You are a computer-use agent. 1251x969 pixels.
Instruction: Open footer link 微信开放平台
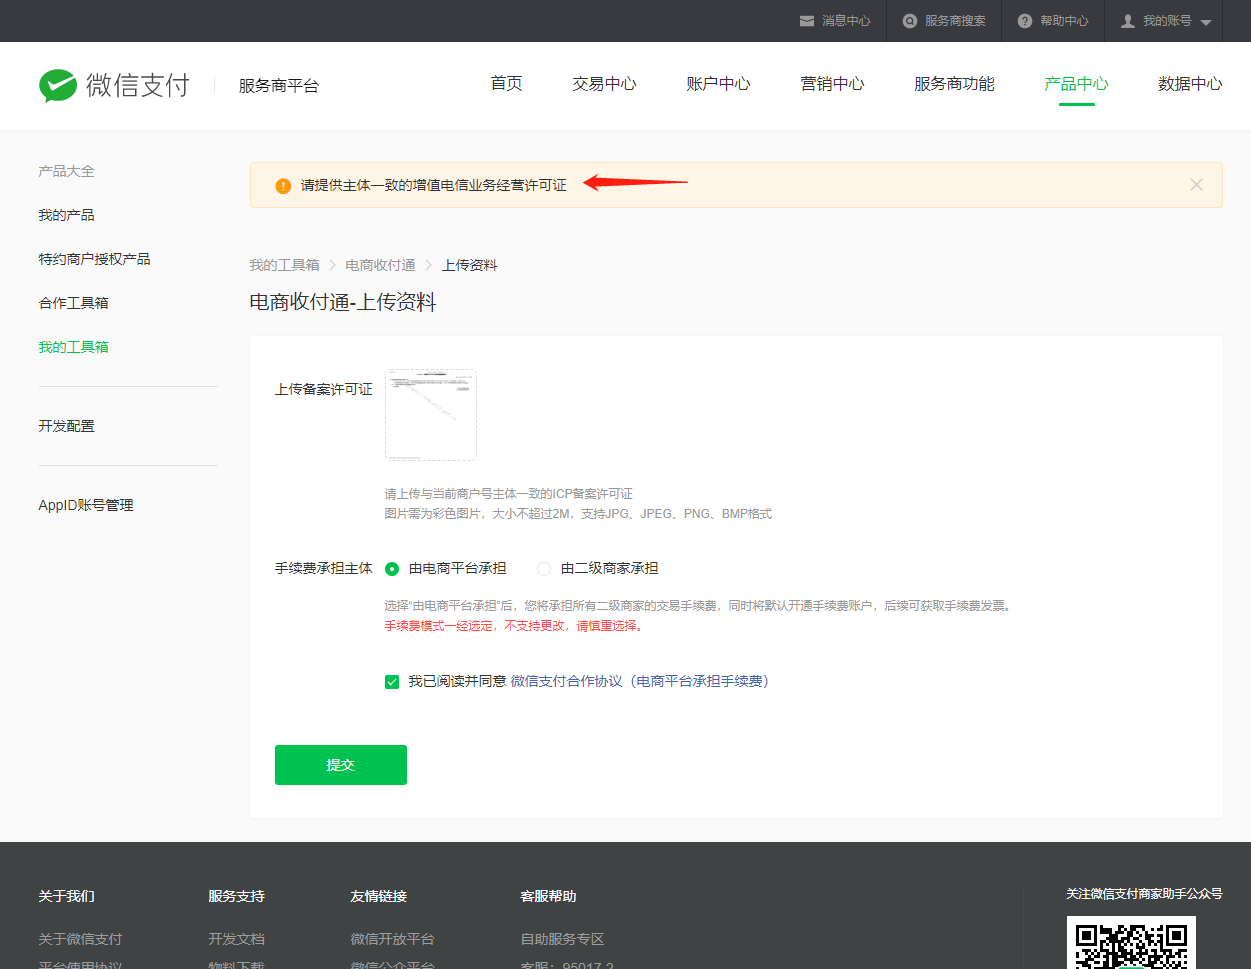392,939
